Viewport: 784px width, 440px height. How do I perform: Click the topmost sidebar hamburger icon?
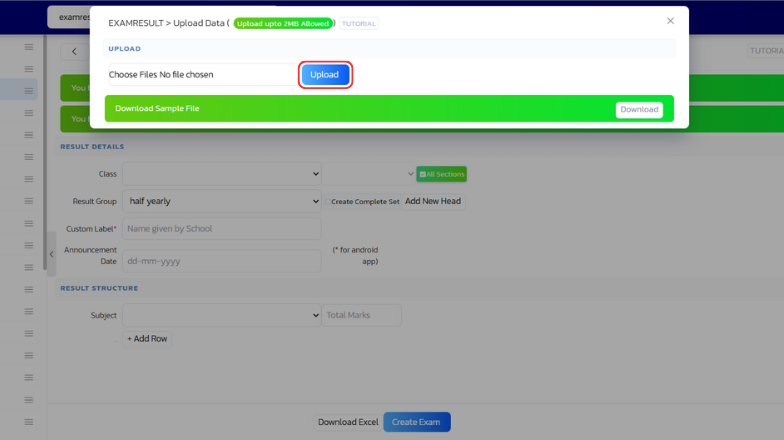click(29, 47)
